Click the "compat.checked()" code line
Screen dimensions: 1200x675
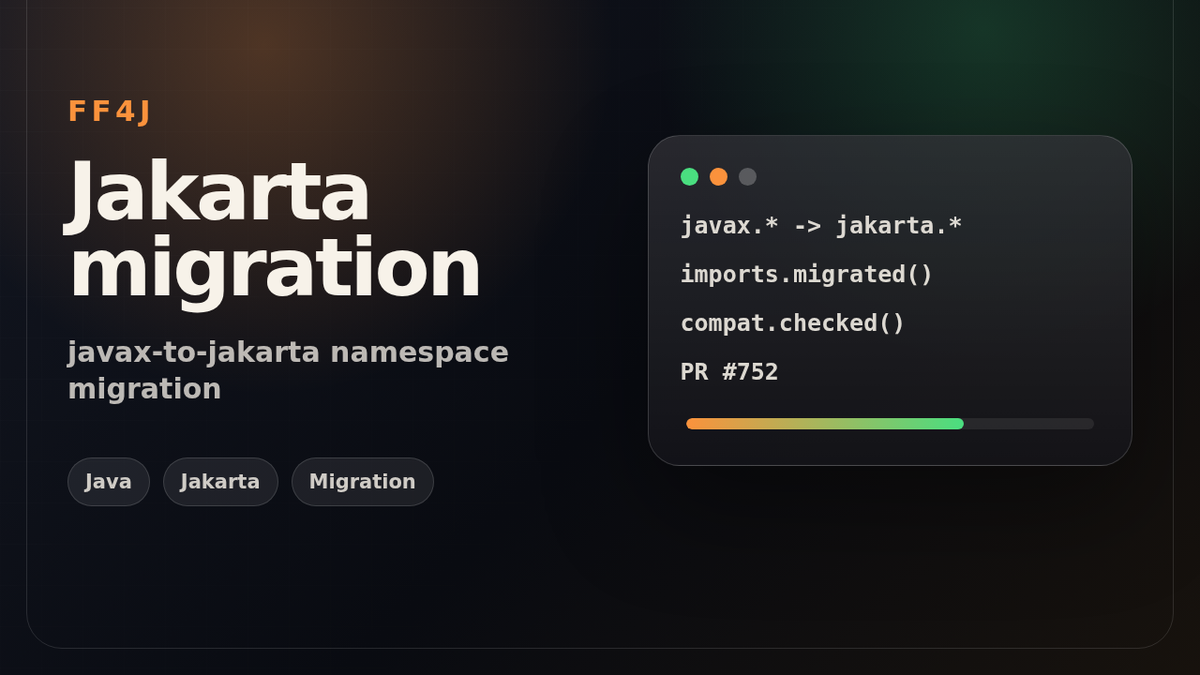(x=792, y=323)
